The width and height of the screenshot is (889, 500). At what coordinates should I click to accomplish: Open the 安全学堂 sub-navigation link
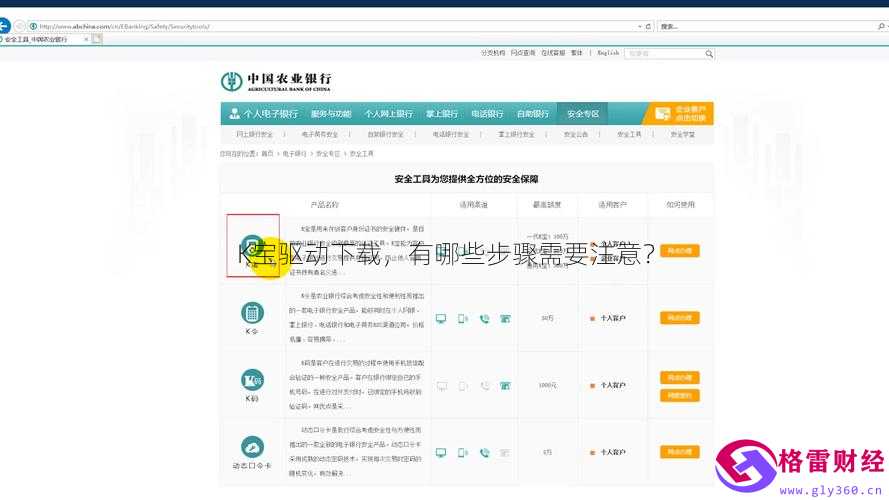click(683, 134)
